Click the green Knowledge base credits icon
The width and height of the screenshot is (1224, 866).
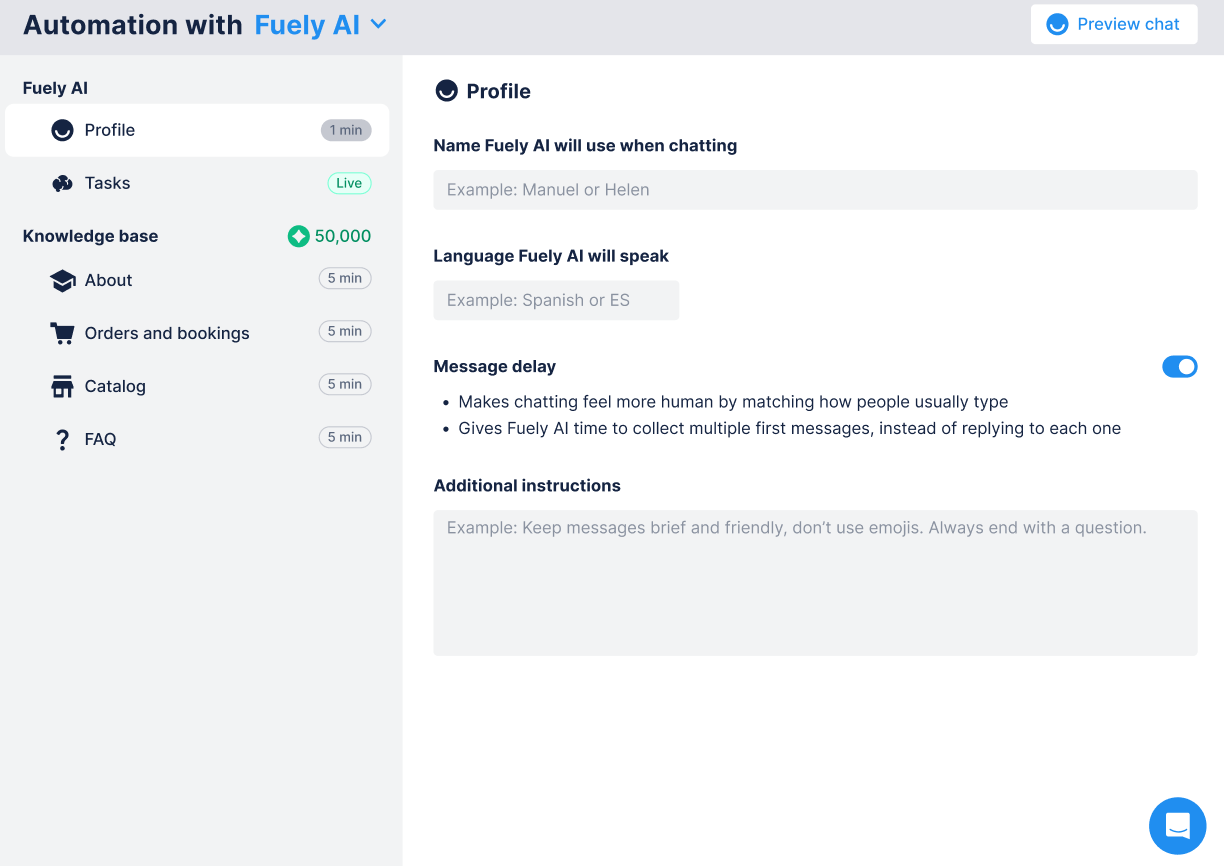[298, 236]
